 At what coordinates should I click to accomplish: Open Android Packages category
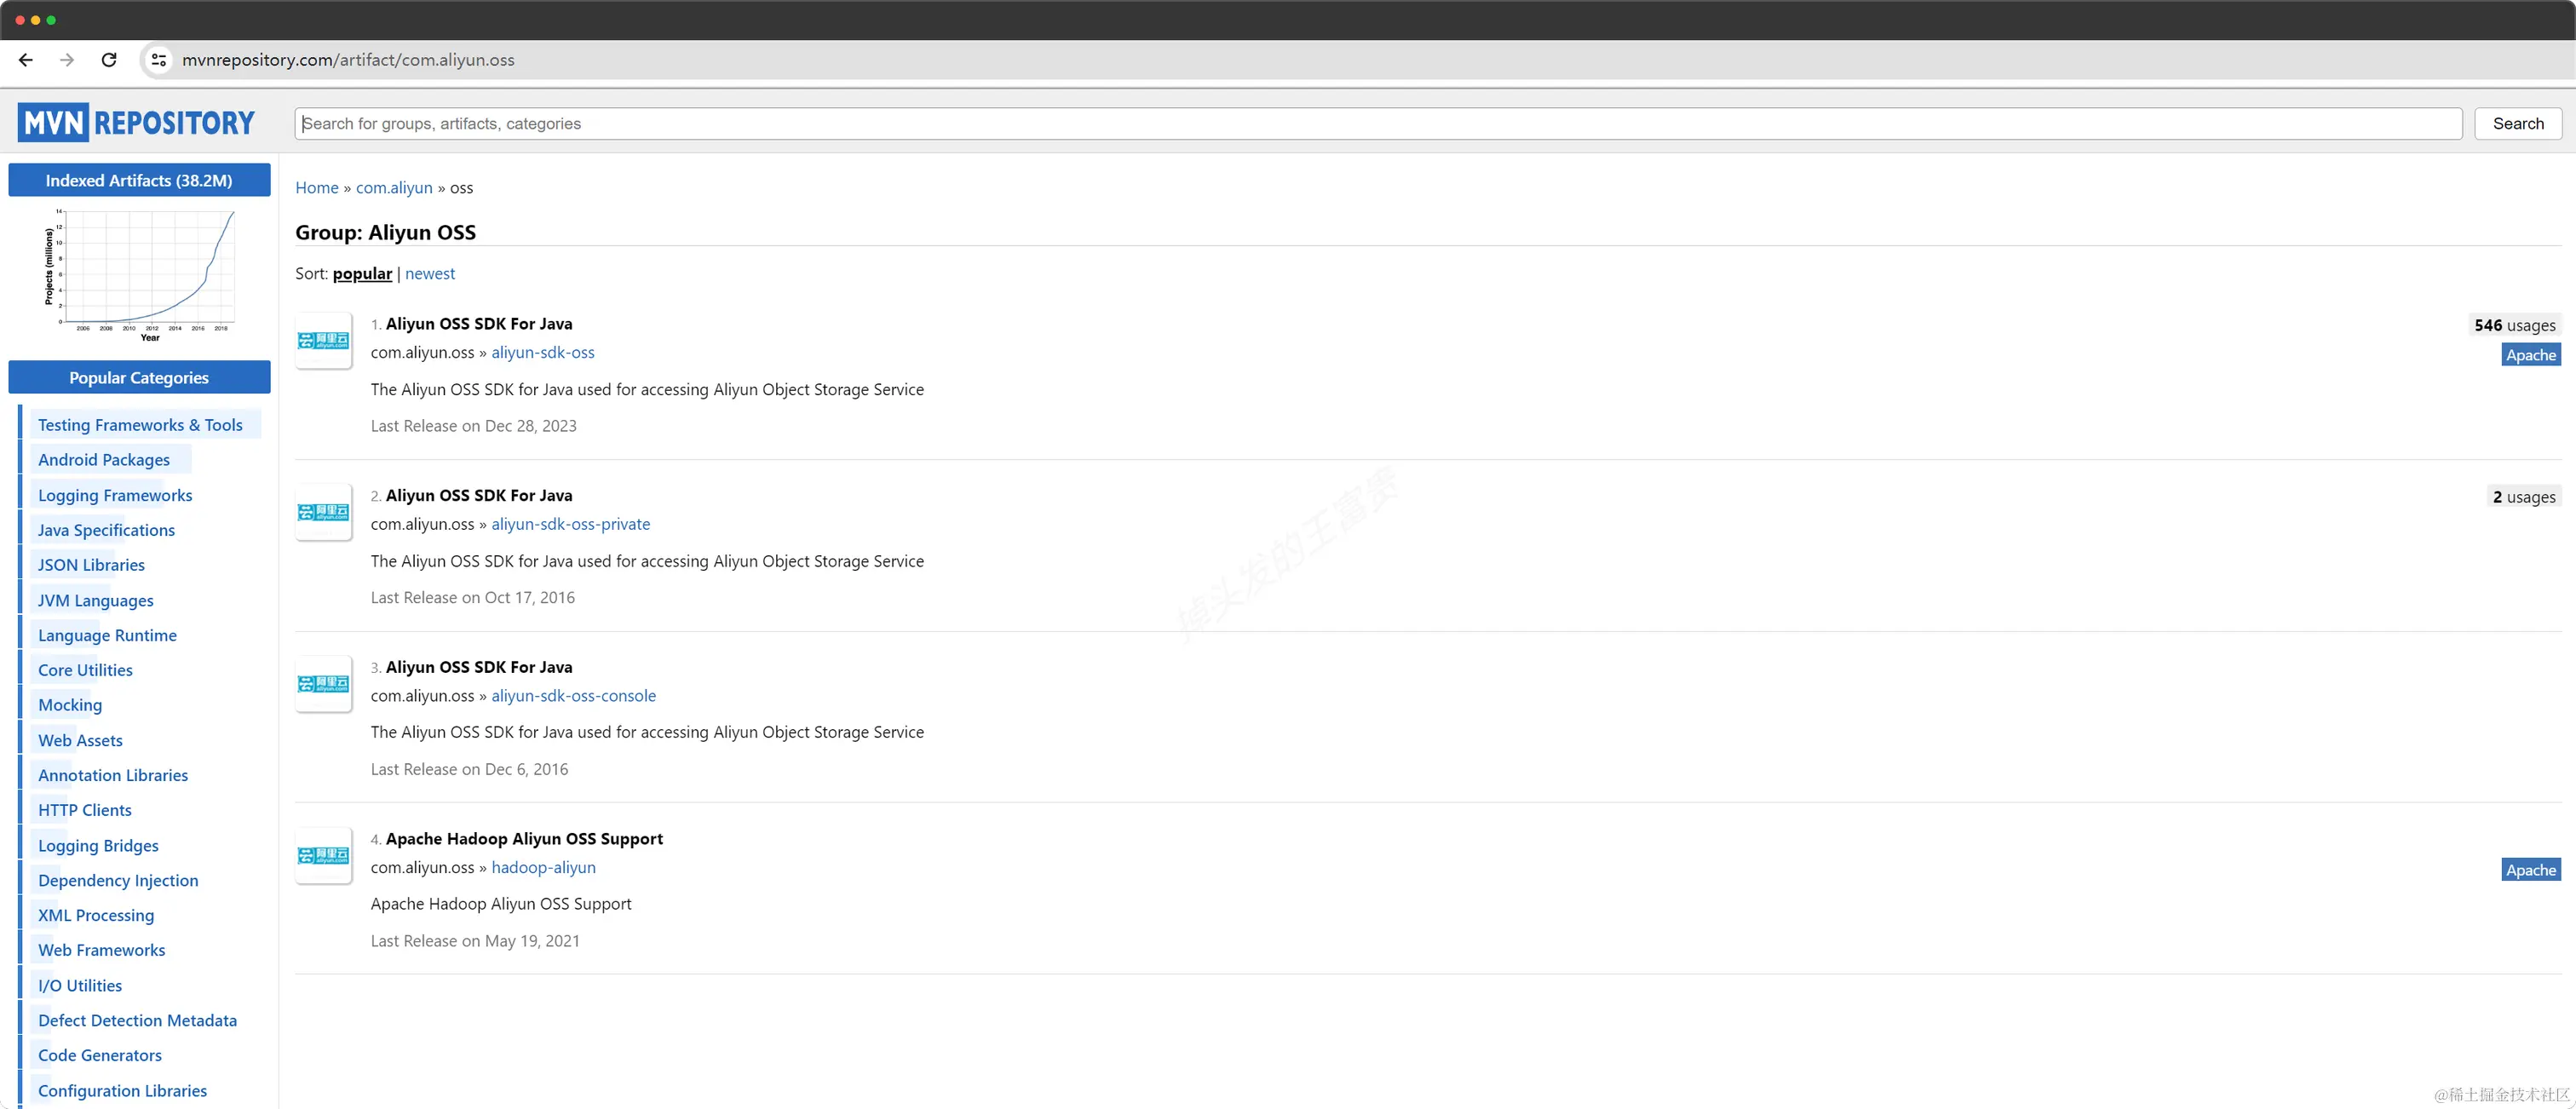pos(104,460)
